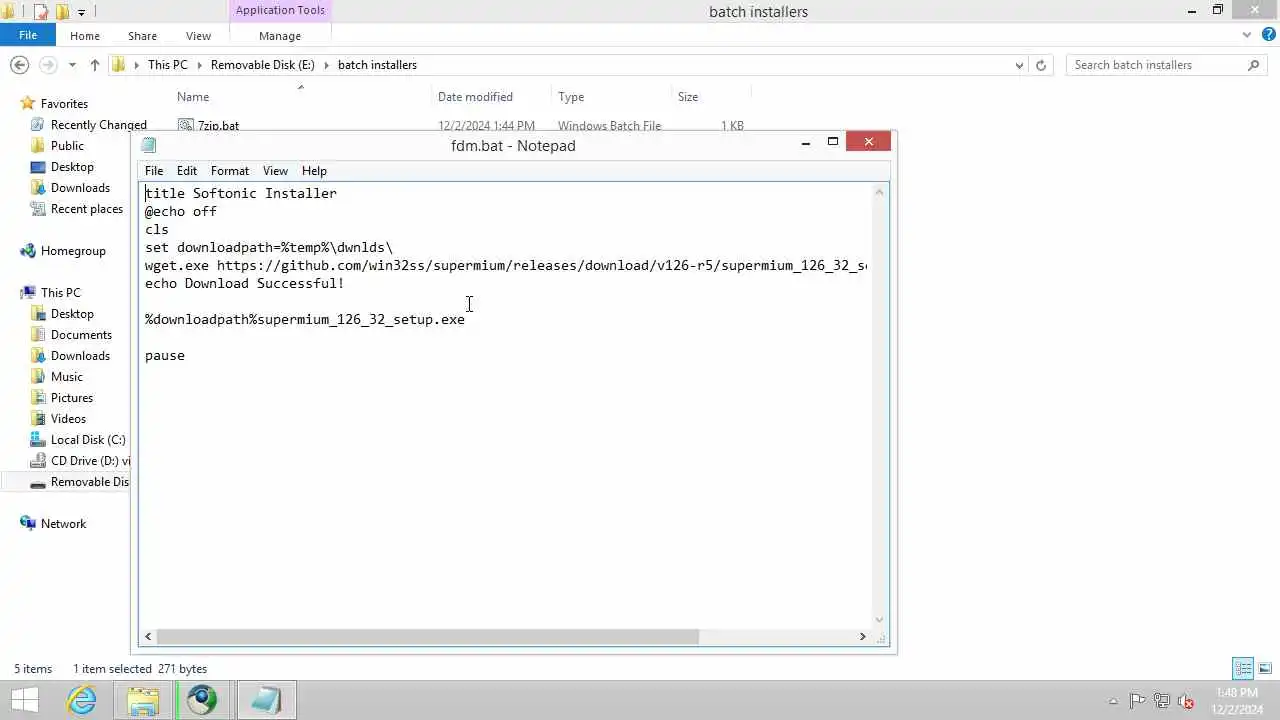
Task: Open CD Drive (D:) in navigation pane
Action: 90,461
